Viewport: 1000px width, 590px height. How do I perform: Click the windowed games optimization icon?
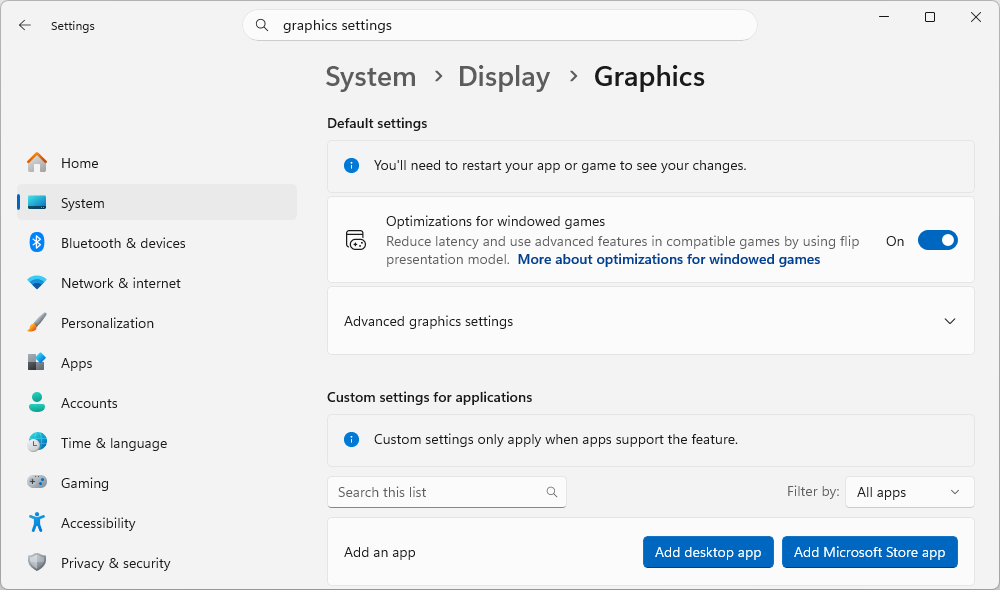[x=355, y=240]
